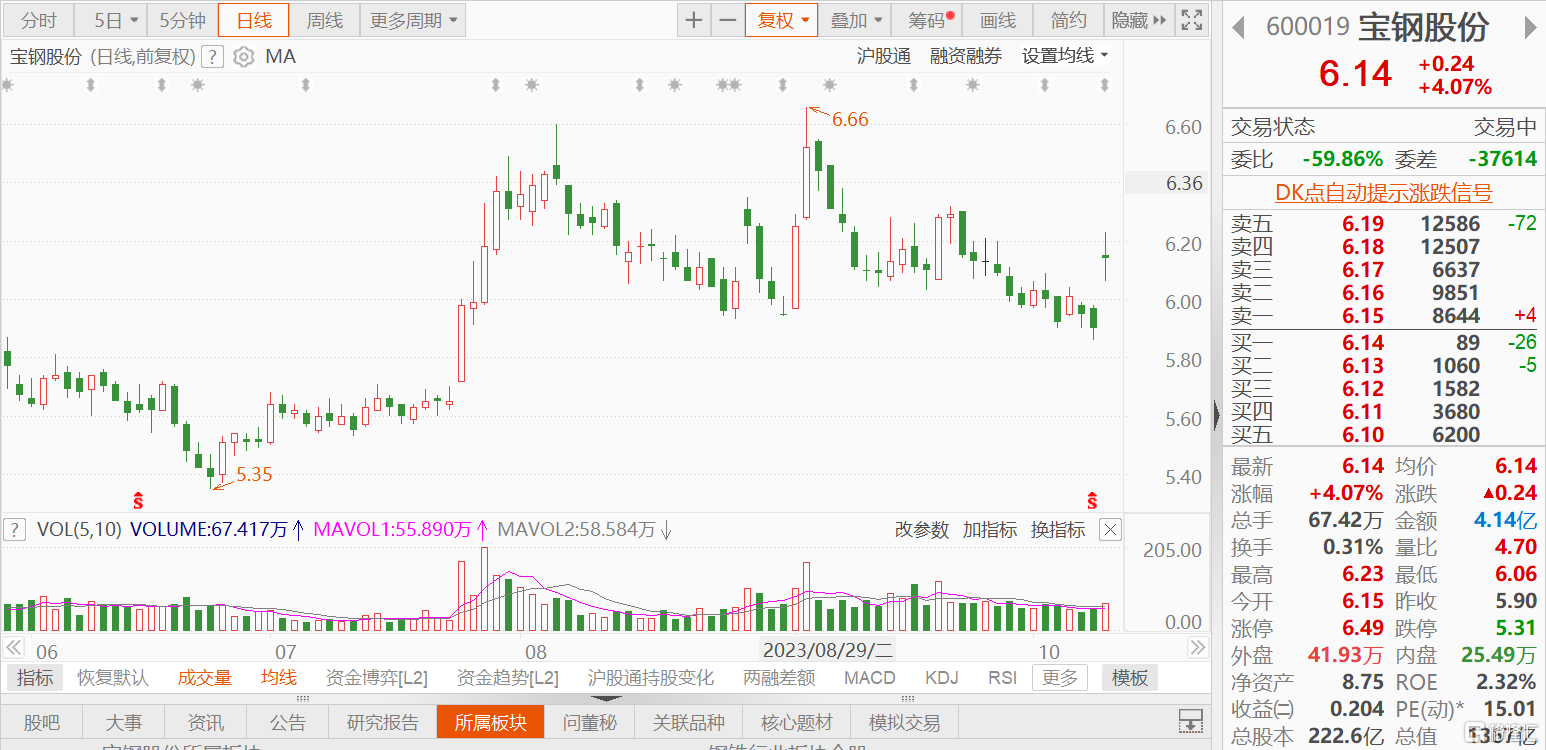Image resolution: width=1546 pixels, height=750 pixels.
Task: Switch to 5分钟 chart period
Action: click(182, 20)
